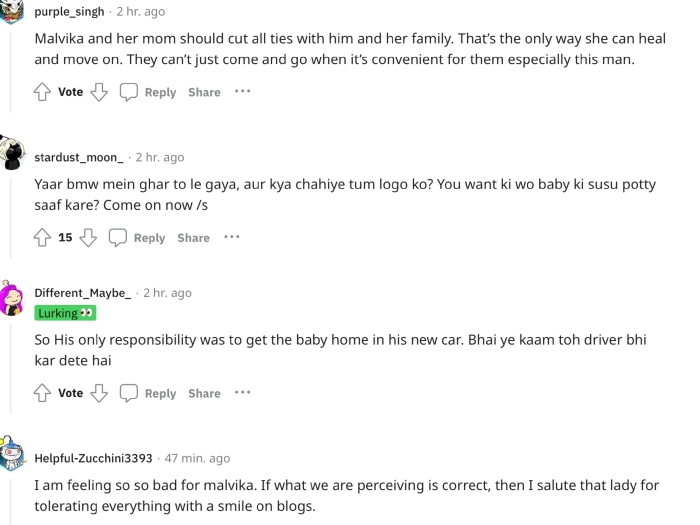Upvote Different_Maybe_'s comment
700x525 pixels.
[x=43, y=393]
